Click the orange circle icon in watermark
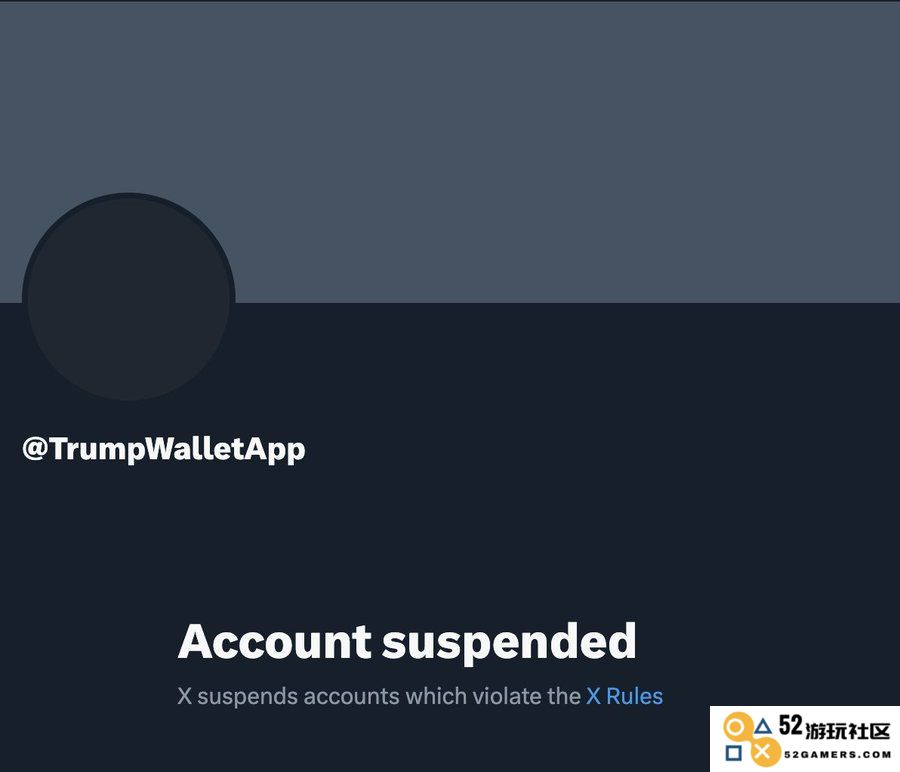The width and height of the screenshot is (900, 772). pos(735,728)
